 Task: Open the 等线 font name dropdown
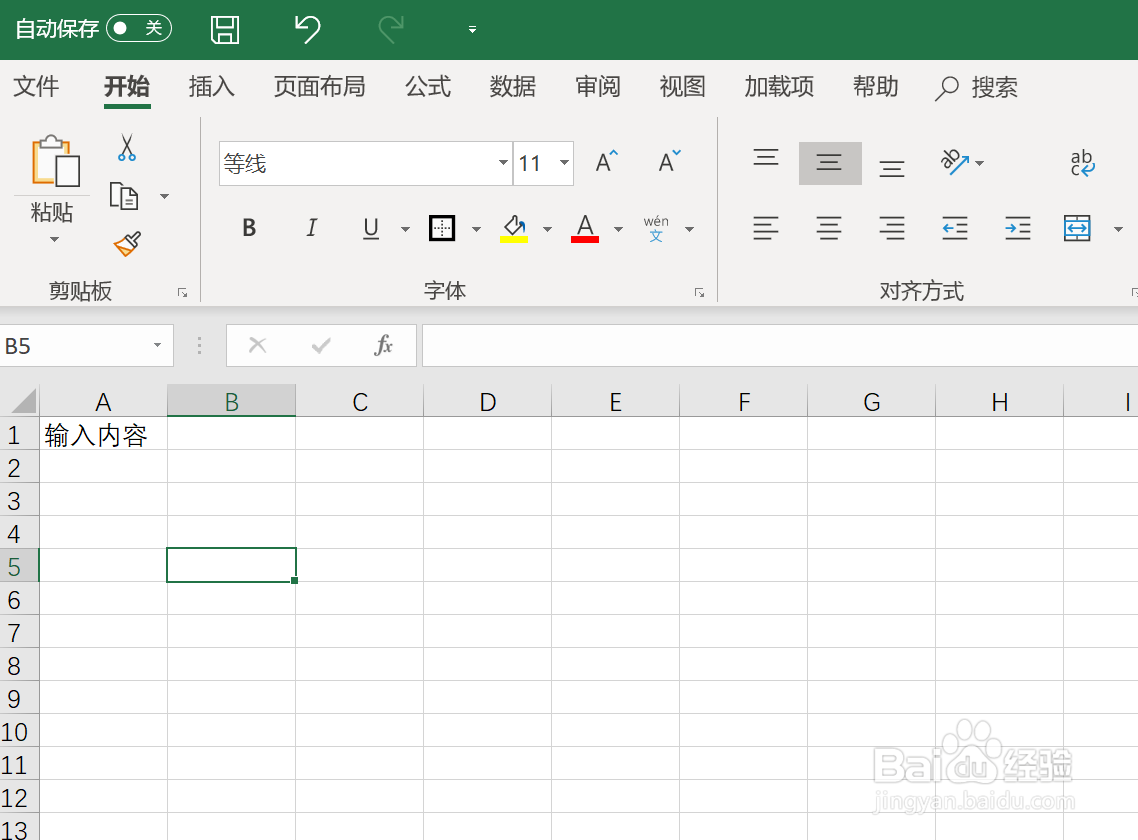coord(503,163)
